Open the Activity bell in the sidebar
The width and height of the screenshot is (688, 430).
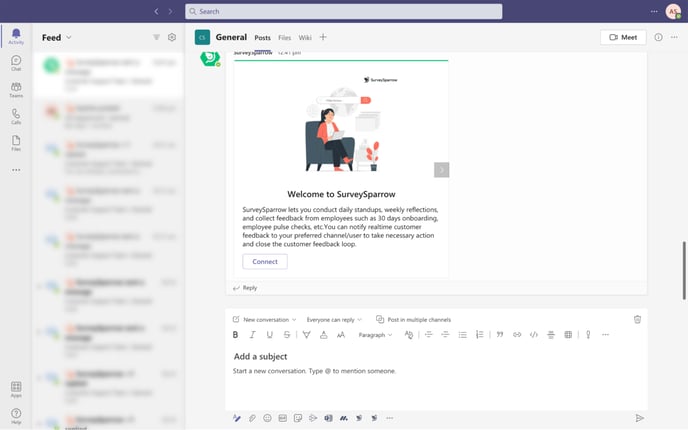(16, 36)
